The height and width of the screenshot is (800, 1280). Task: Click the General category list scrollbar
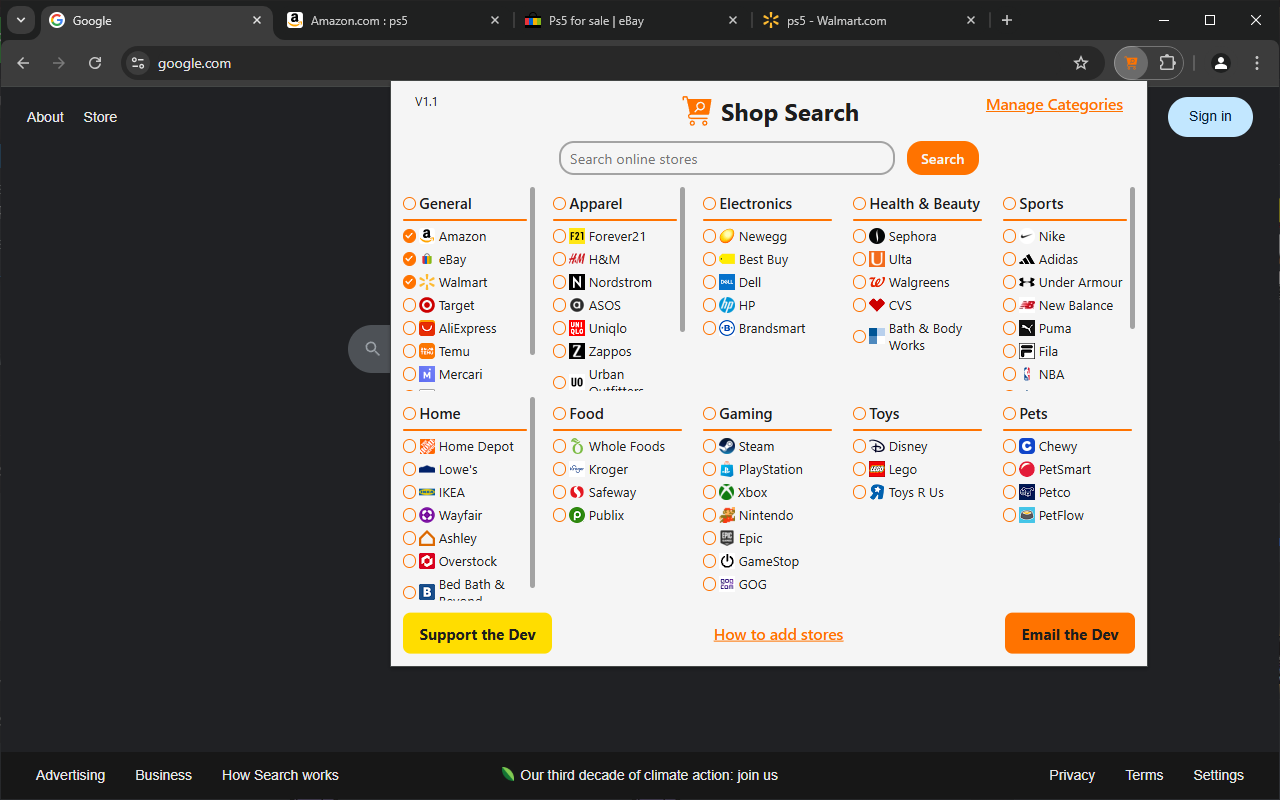coord(532,271)
